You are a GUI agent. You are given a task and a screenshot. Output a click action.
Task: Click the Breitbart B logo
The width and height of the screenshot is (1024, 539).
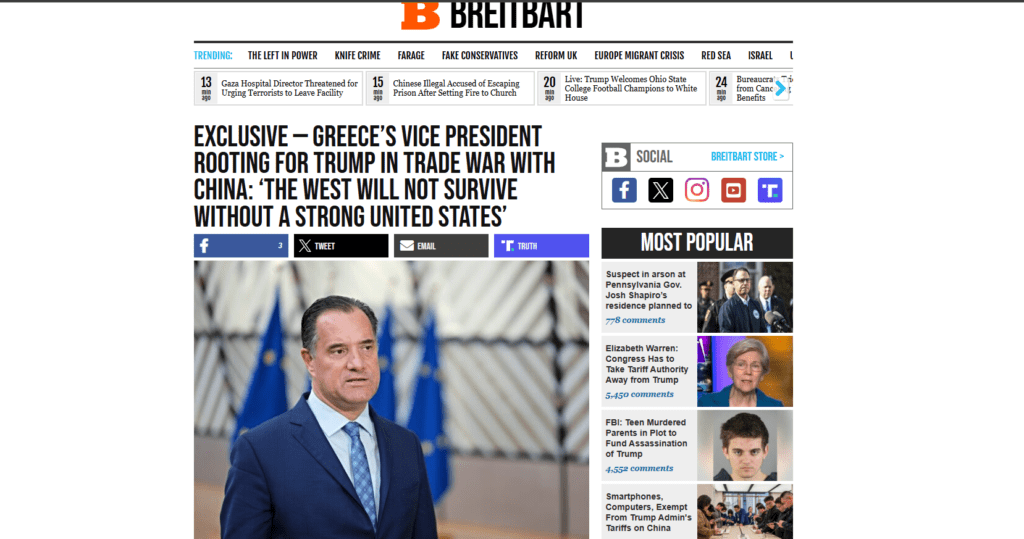(x=421, y=15)
